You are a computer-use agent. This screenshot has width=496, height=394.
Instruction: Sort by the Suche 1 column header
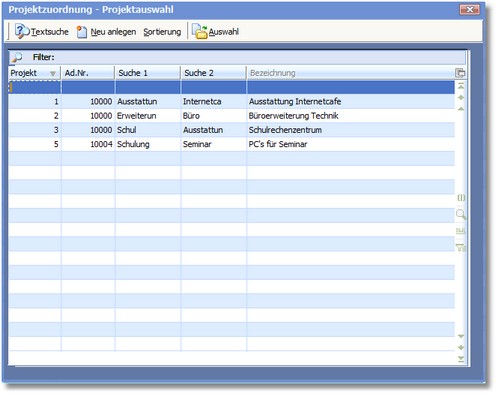pos(148,73)
